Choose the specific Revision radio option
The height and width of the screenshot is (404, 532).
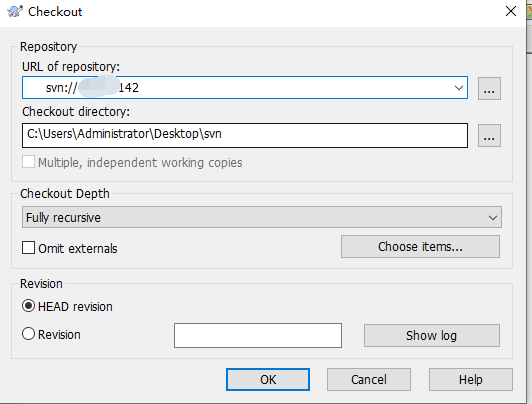[28, 334]
